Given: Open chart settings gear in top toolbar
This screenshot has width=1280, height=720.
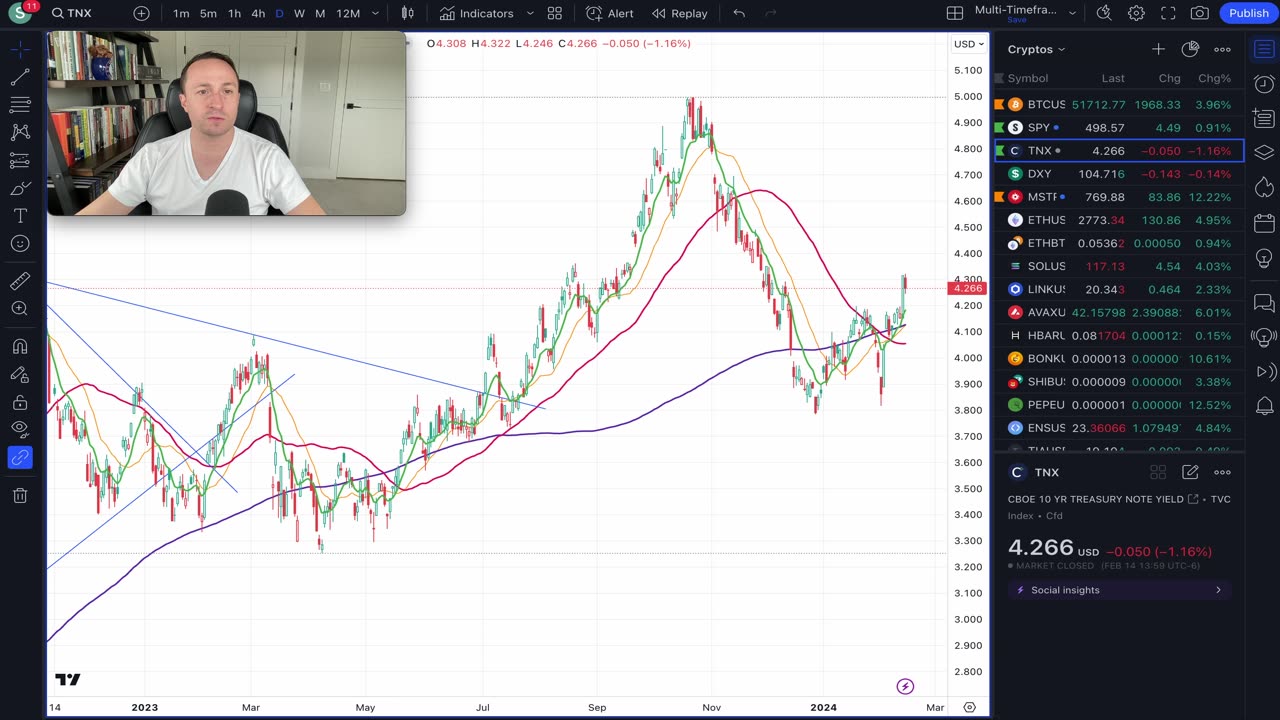Looking at the screenshot, I should click(x=1136, y=13).
